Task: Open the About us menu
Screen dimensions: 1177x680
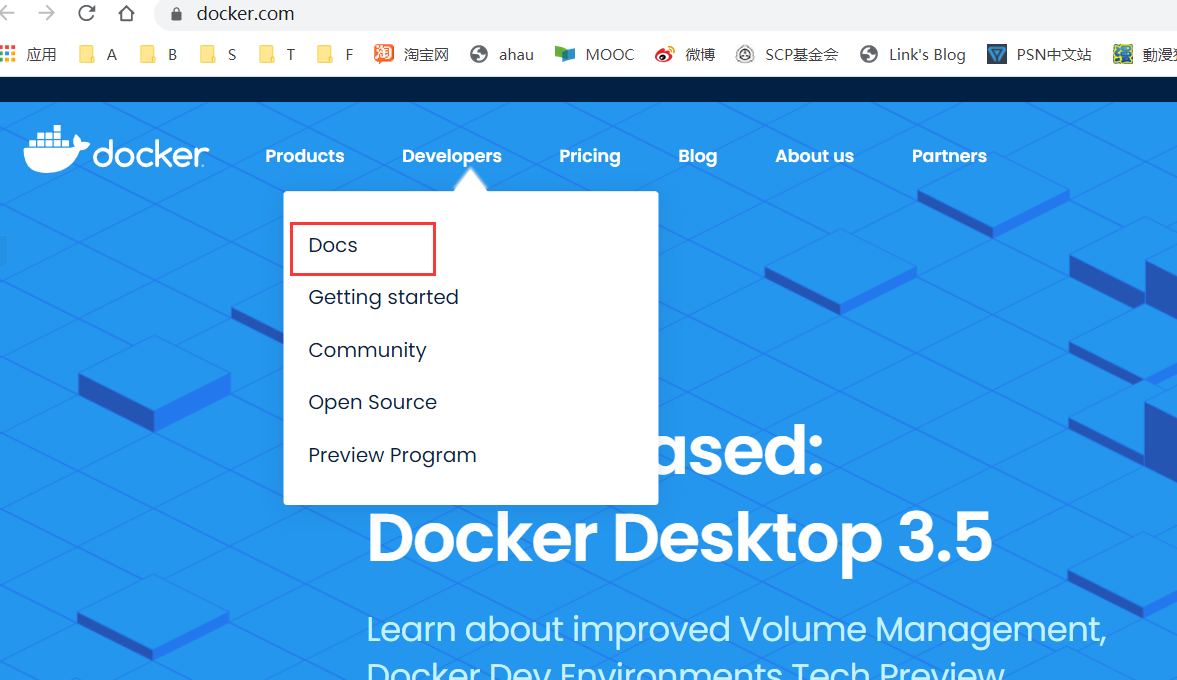Action: [x=814, y=156]
